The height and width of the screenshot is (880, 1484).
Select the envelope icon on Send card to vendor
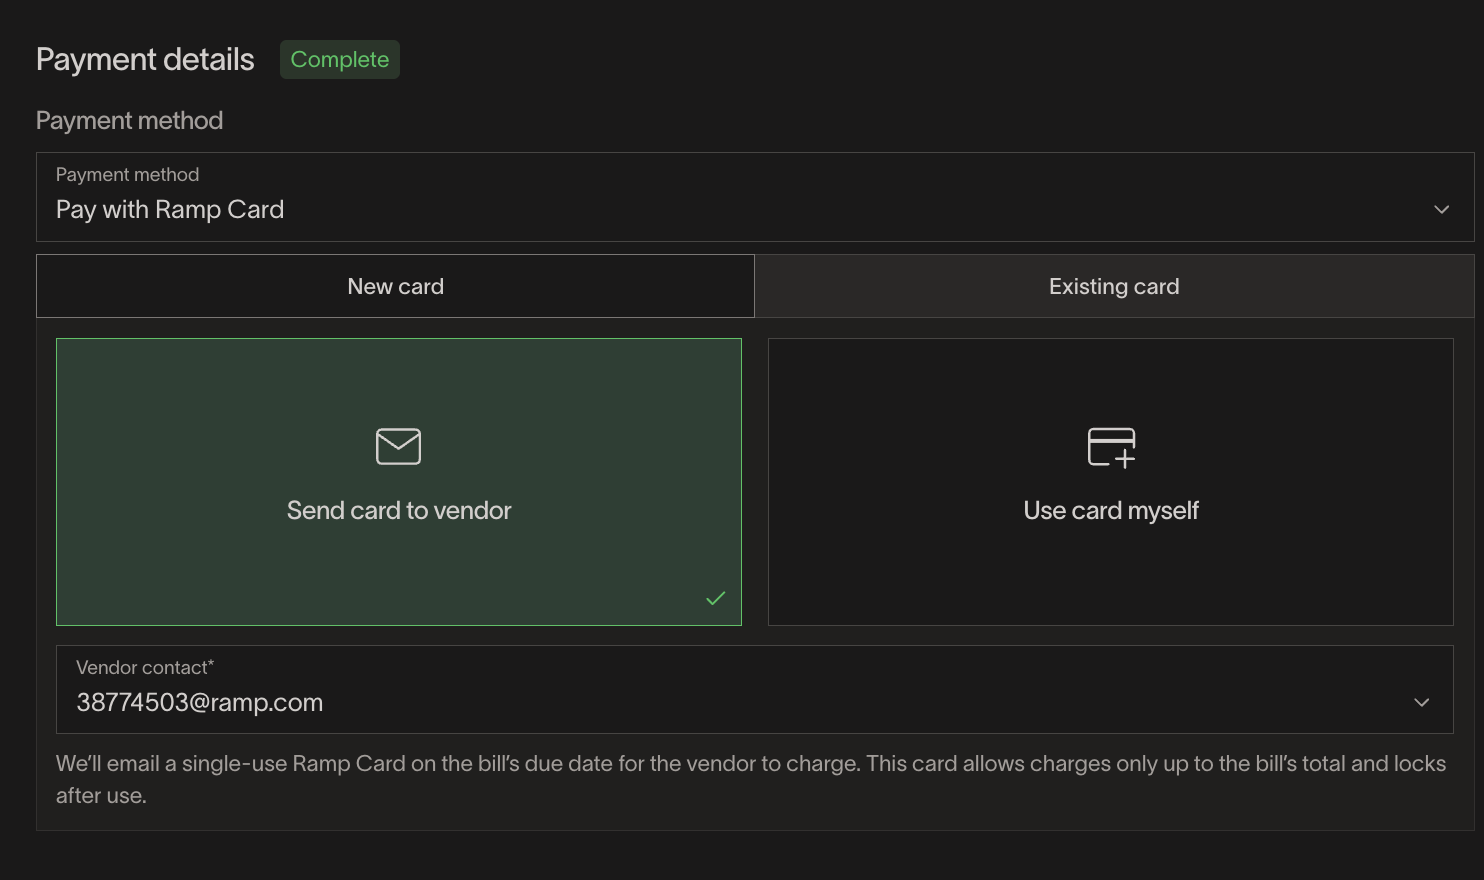click(x=398, y=446)
